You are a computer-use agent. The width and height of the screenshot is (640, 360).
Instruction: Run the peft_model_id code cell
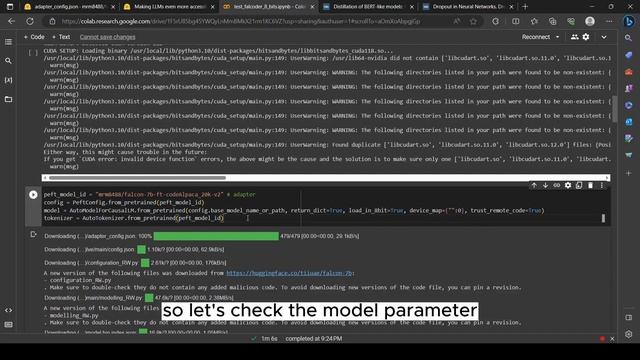[x=33, y=195]
